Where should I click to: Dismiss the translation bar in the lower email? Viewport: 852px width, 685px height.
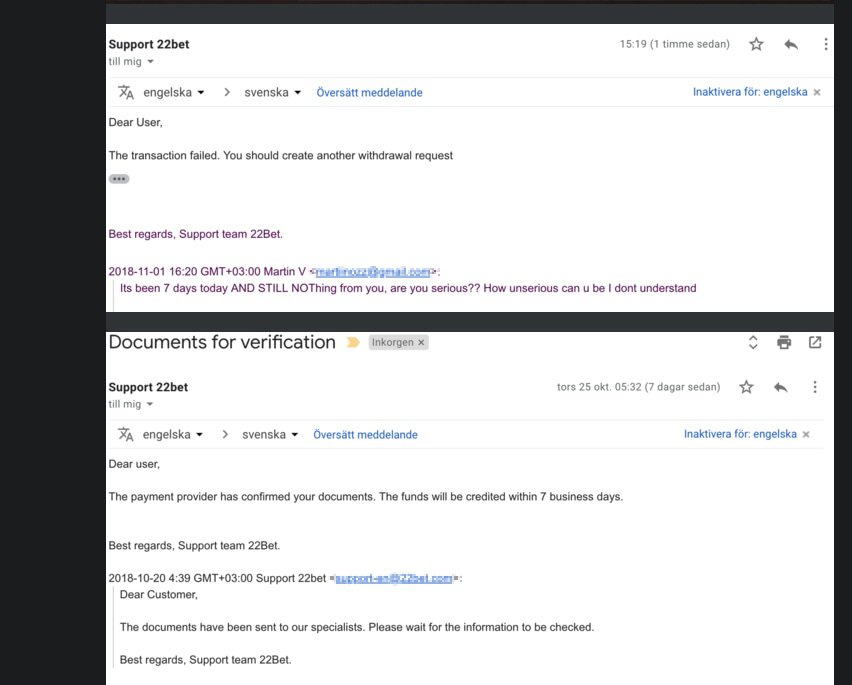(806, 434)
